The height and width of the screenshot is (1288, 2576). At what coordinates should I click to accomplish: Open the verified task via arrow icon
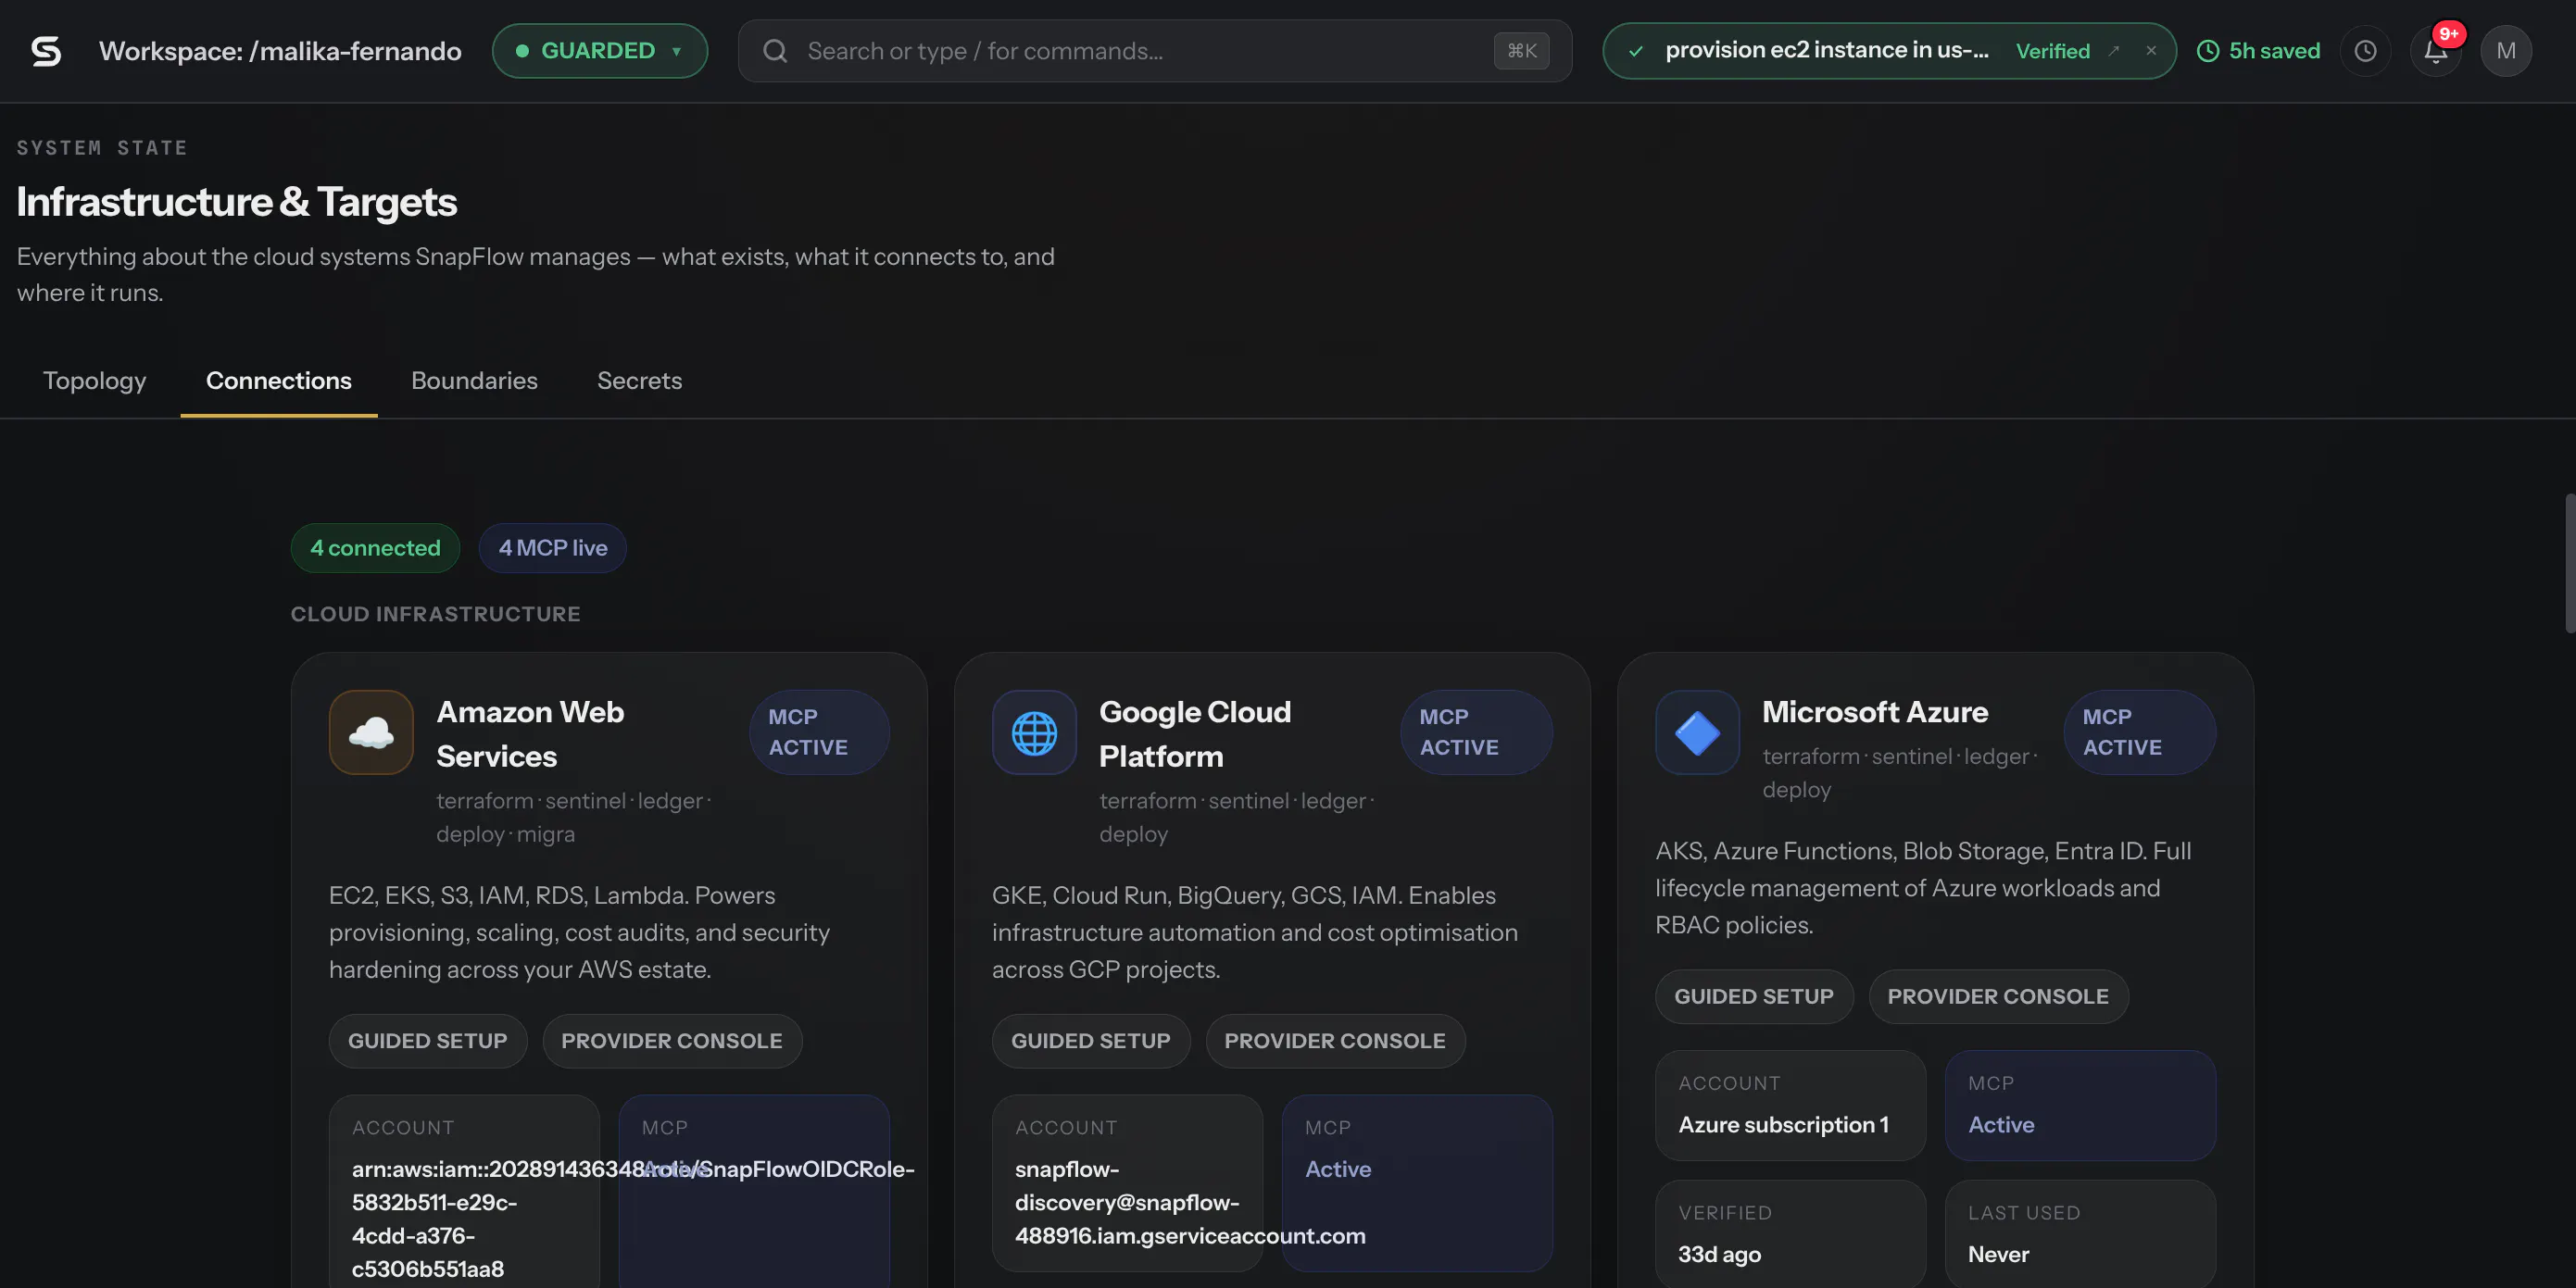coord(2114,51)
